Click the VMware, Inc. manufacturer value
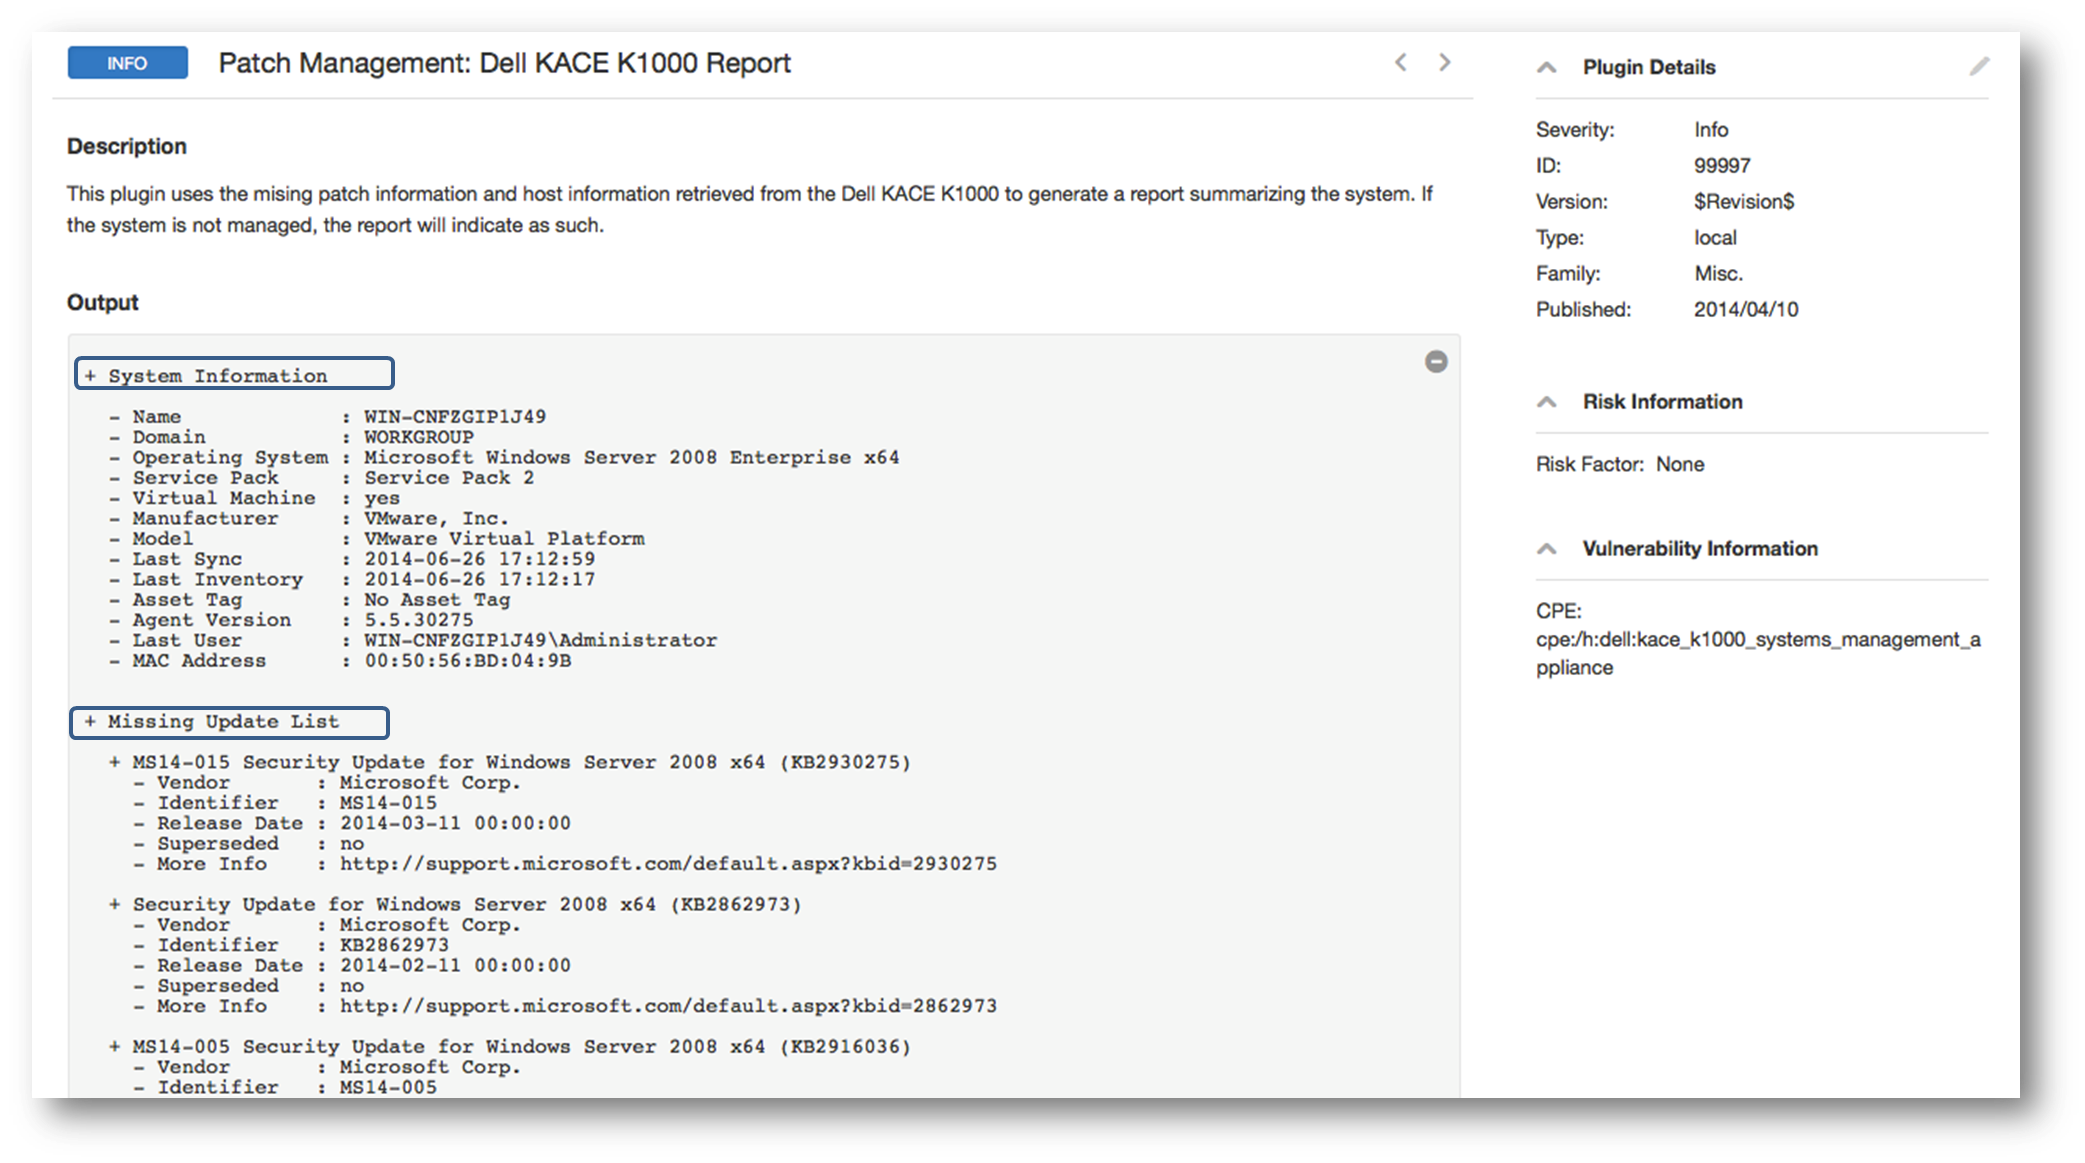Screen dimensions: 2085x1163 click(x=436, y=518)
